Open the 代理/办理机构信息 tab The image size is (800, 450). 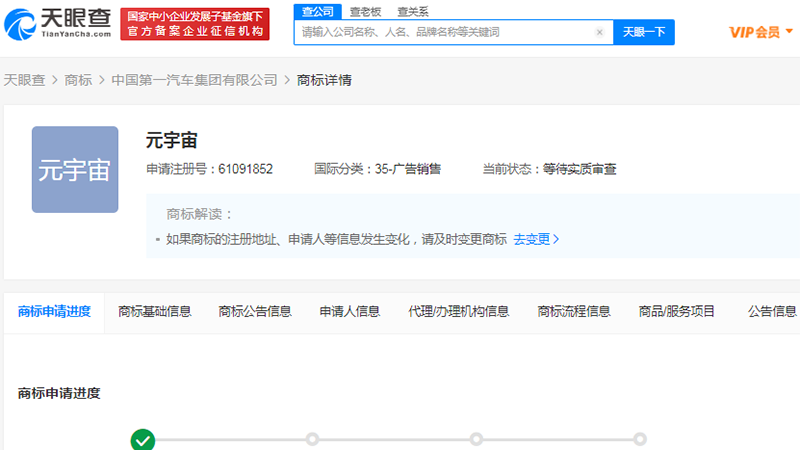coord(458,311)
